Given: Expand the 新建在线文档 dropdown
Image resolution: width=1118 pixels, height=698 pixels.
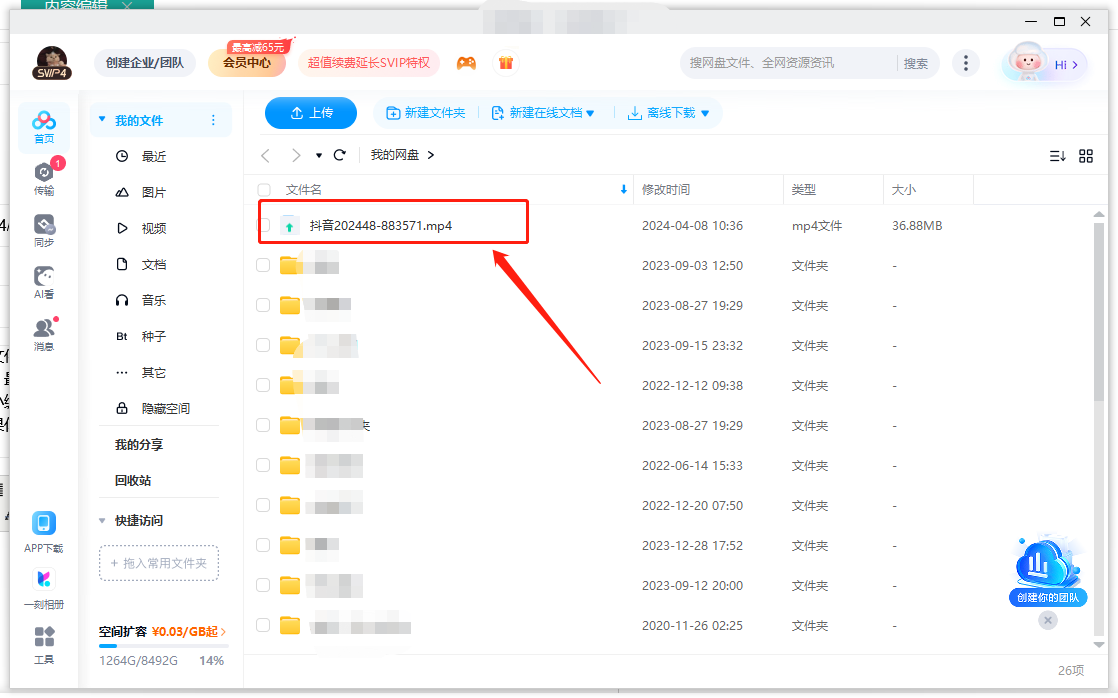Looking at the screenshot, I should [x=590, y=114].
